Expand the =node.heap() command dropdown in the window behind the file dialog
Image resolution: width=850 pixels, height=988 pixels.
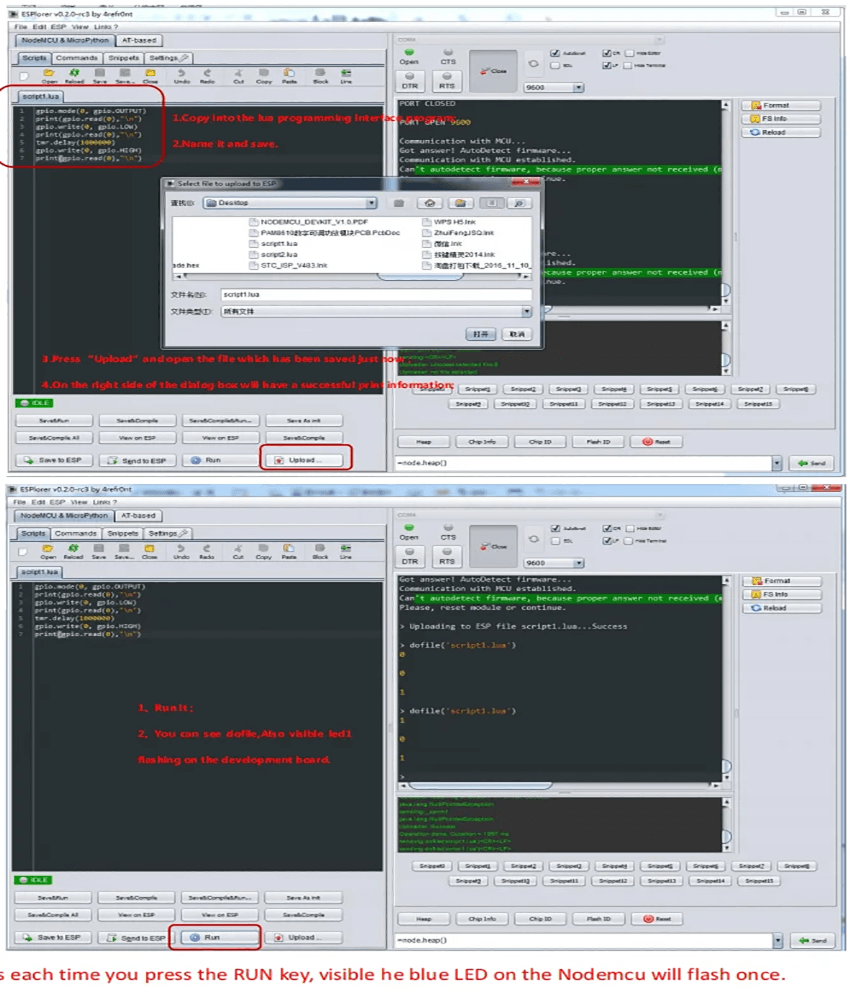pyautogui.click(x=776, y=463)
